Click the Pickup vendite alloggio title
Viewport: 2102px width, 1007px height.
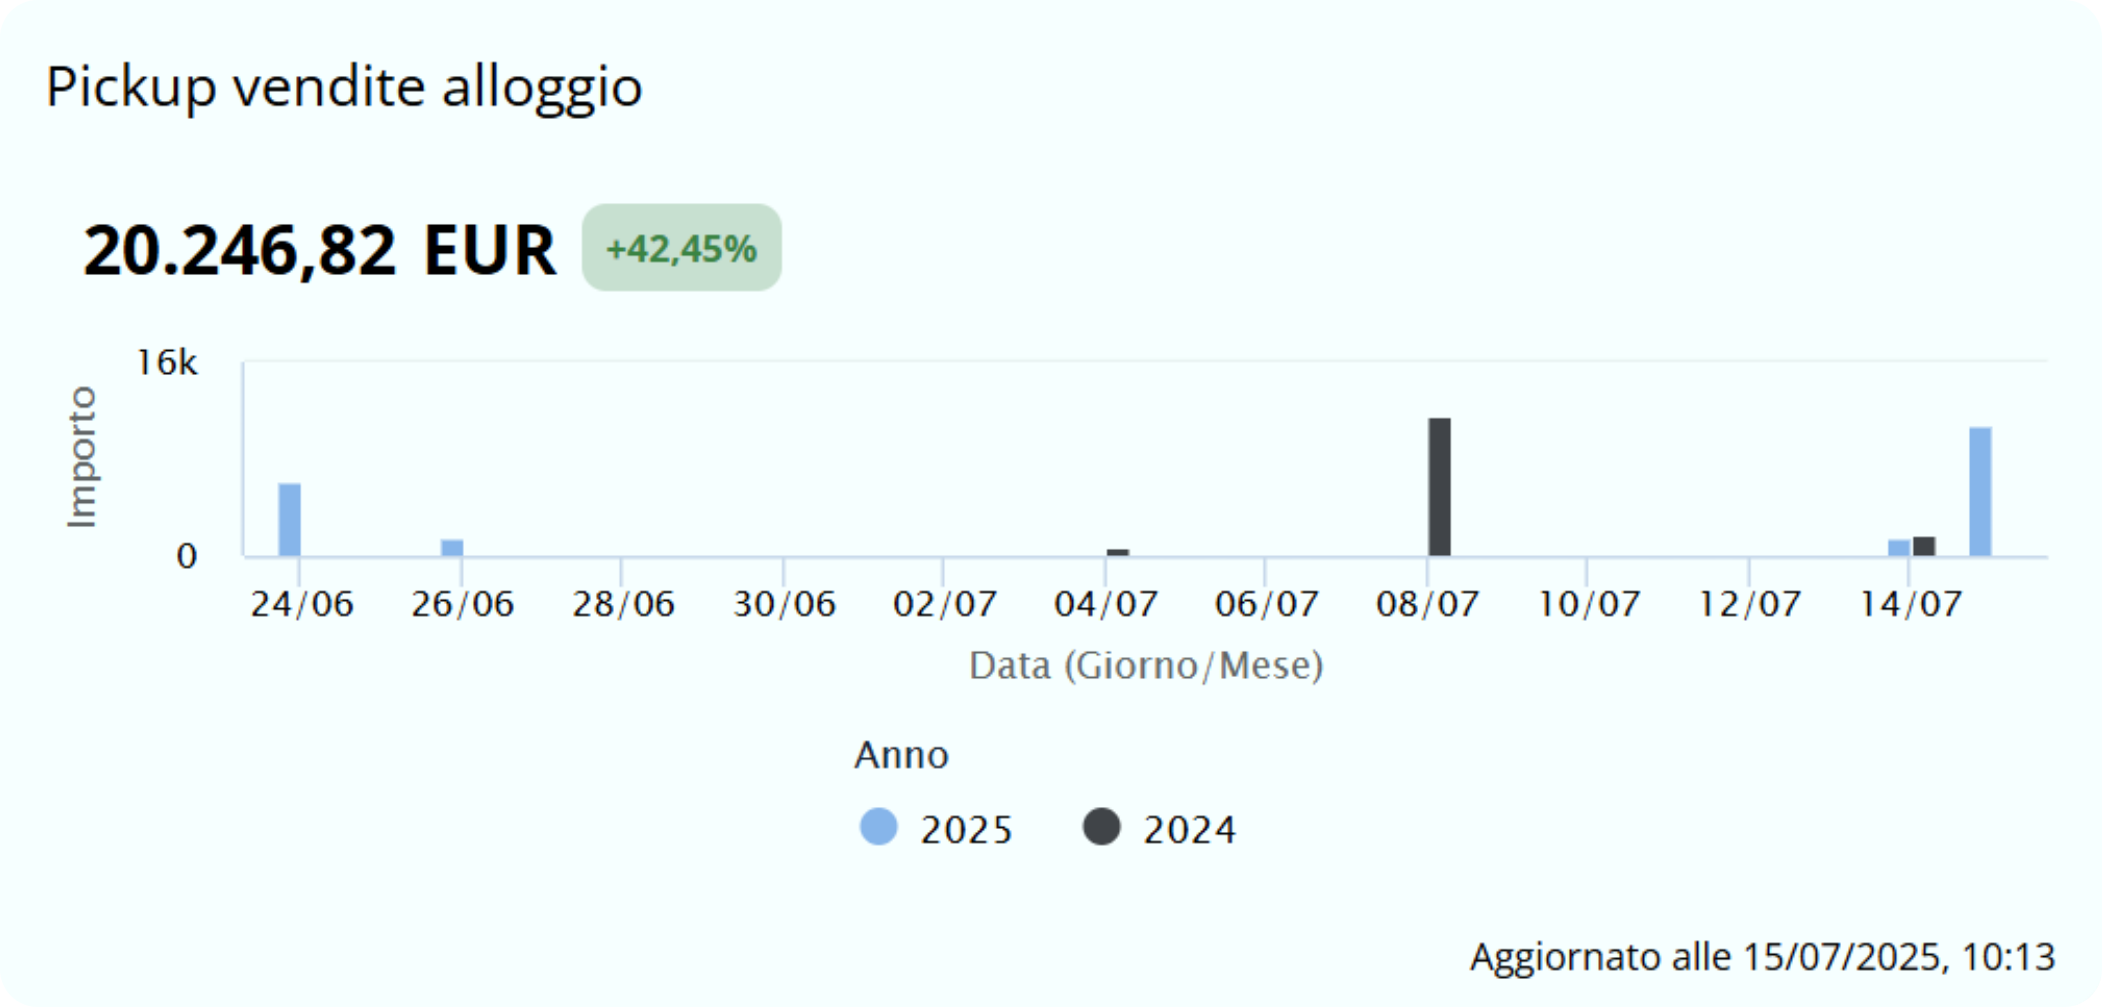[343, 86]
